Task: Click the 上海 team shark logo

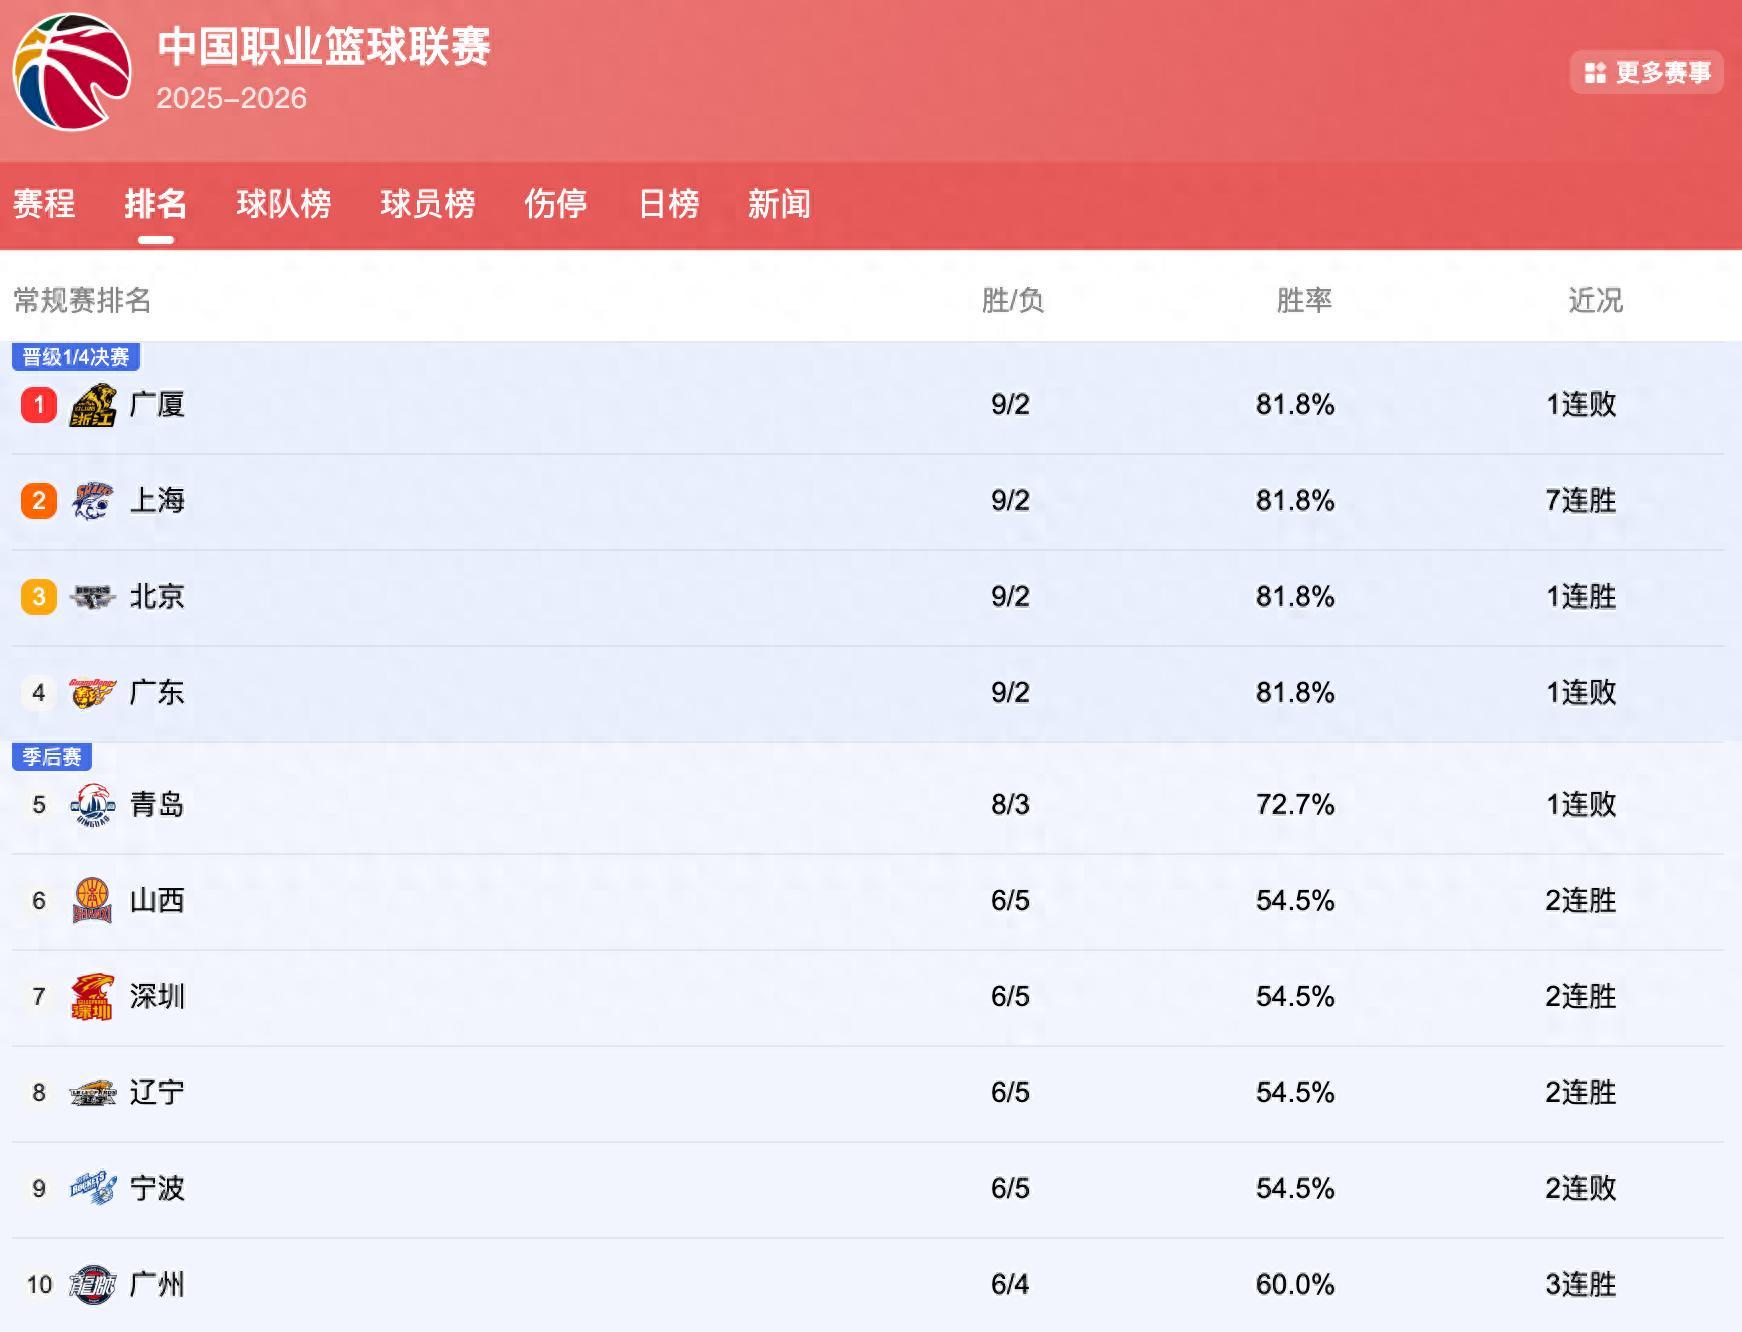Action: 93,501
